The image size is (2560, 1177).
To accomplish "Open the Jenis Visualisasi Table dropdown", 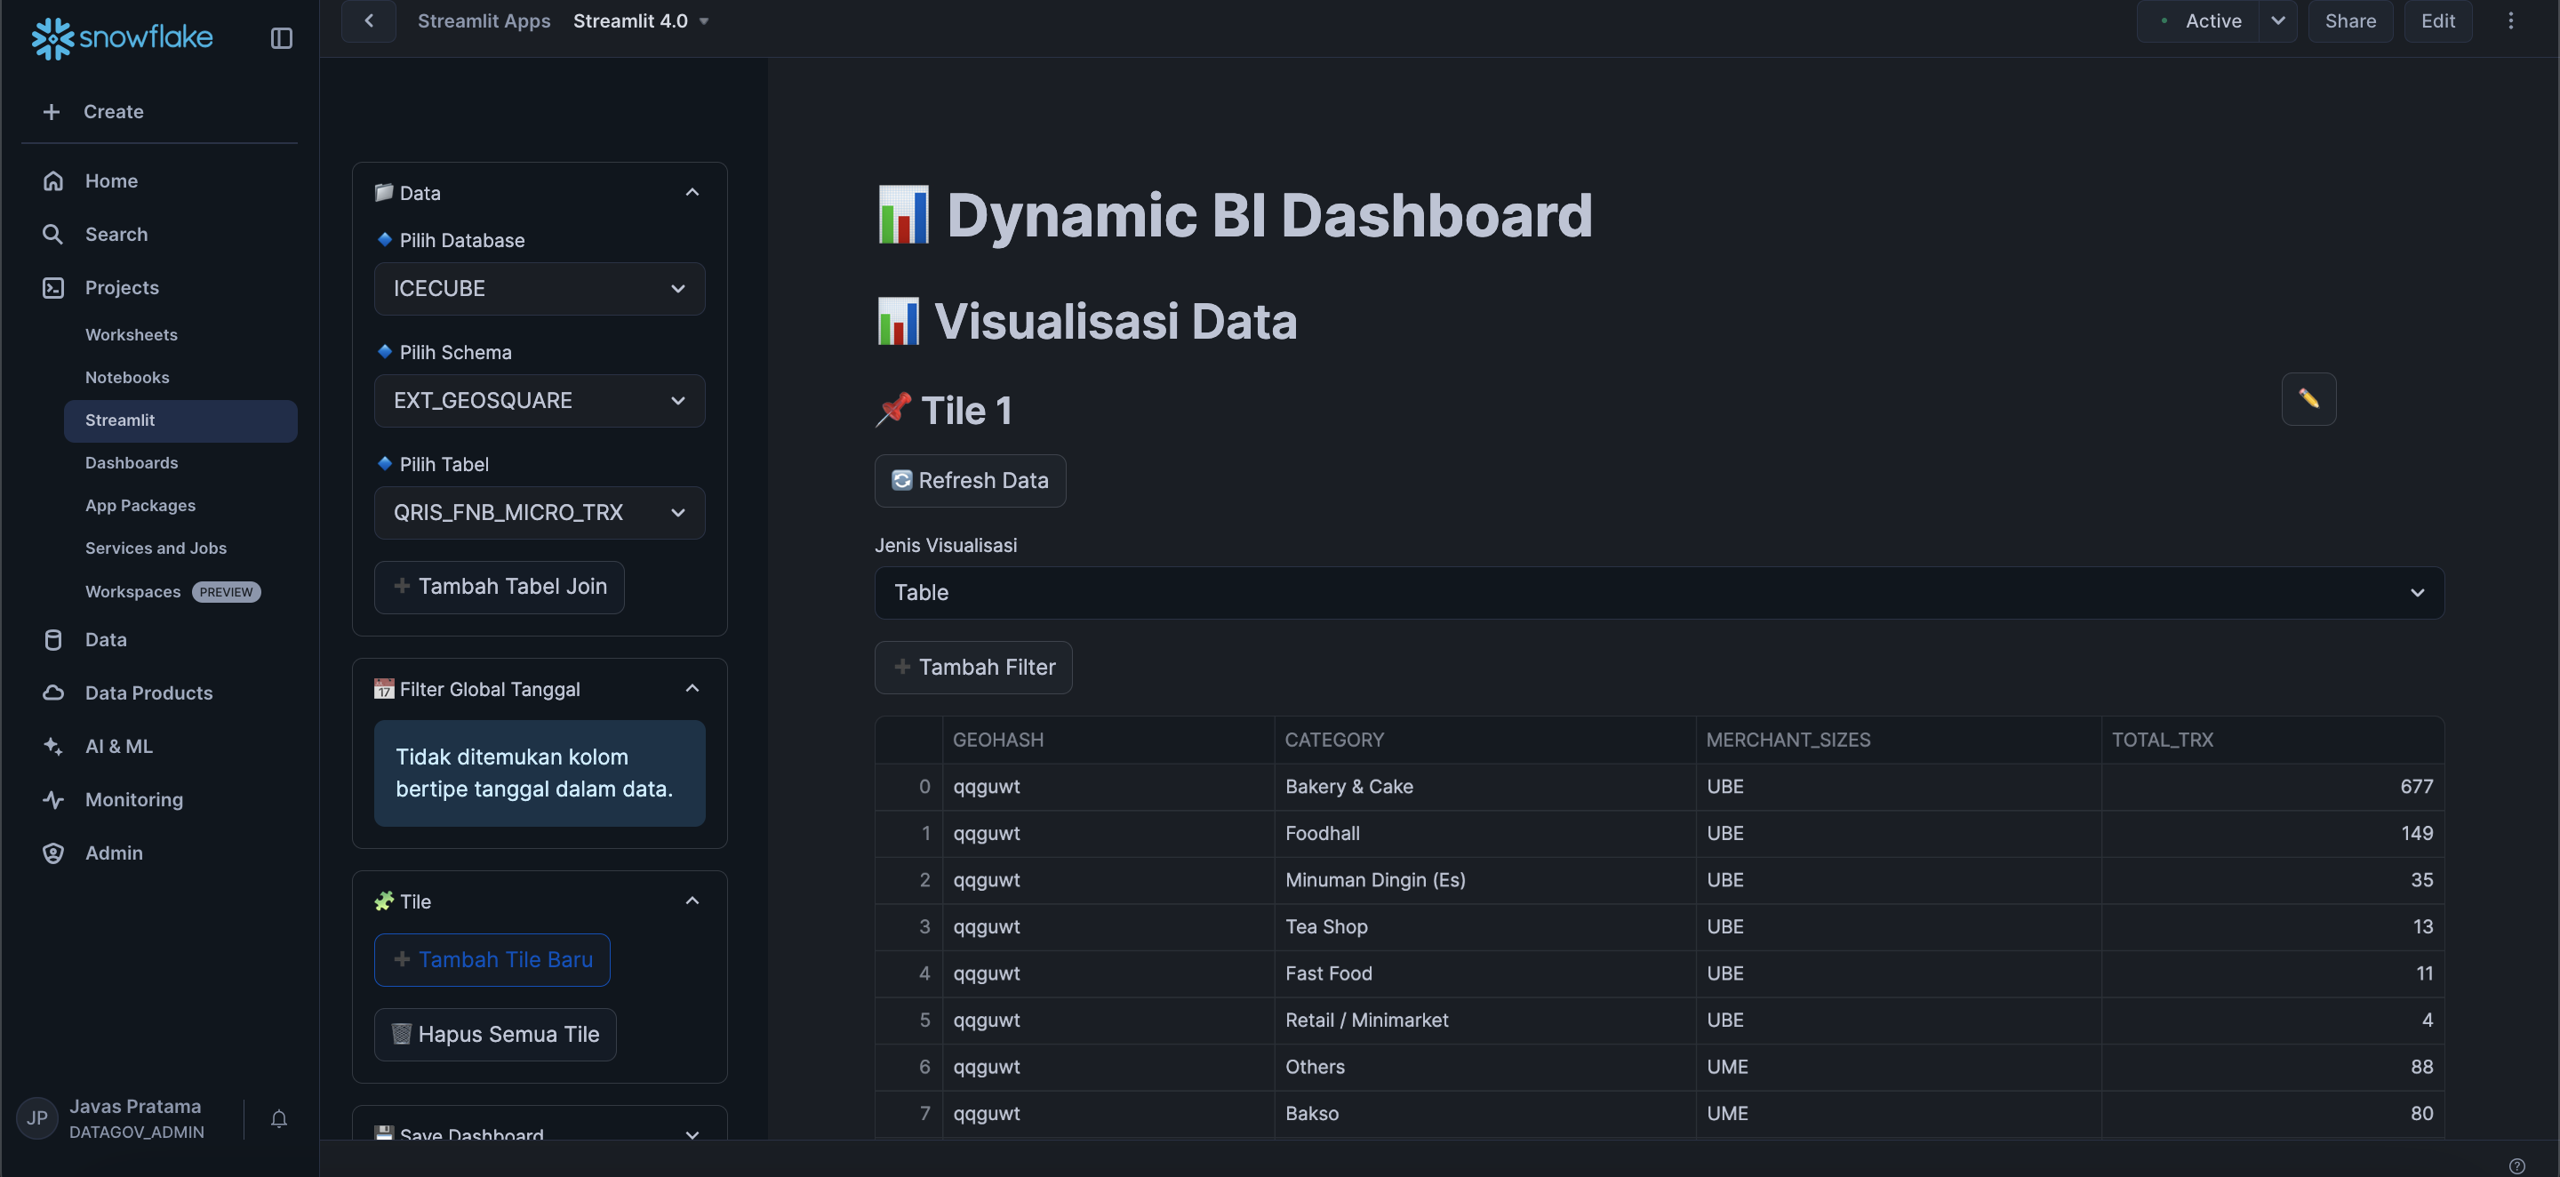I will coord(1659,593).
